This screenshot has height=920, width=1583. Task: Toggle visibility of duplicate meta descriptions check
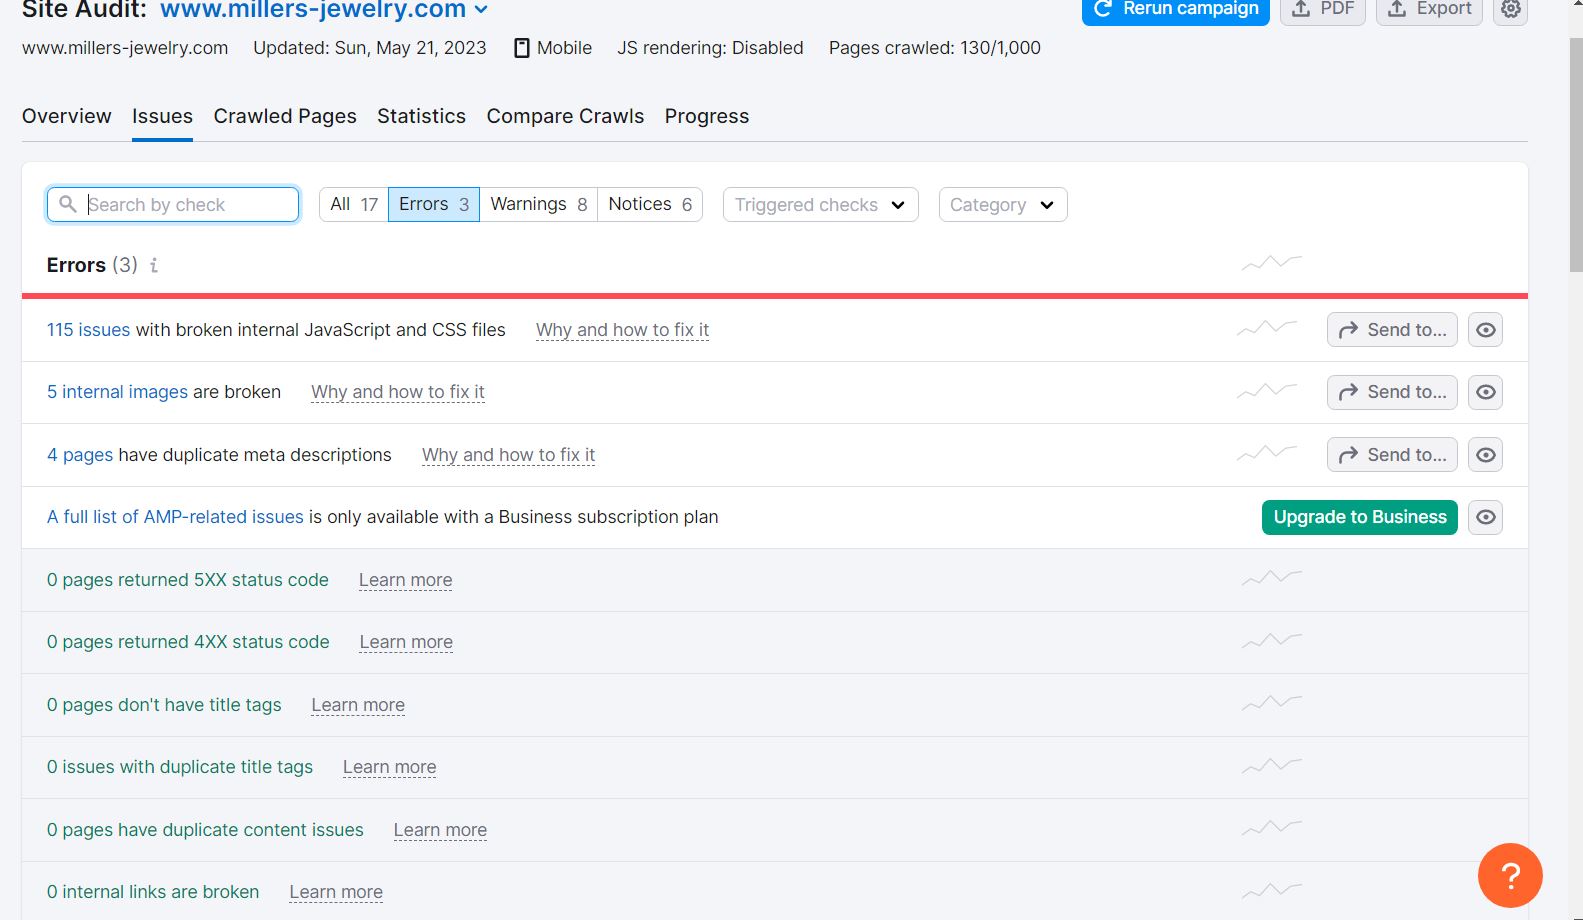coord(1485,455)
